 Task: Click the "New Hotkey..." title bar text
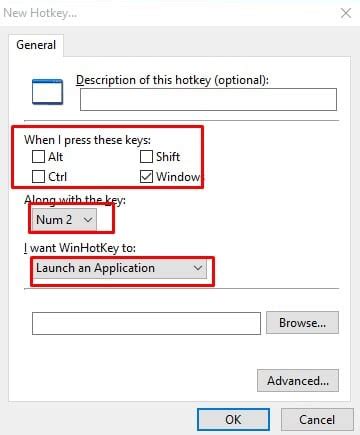(x=40, y=13)
